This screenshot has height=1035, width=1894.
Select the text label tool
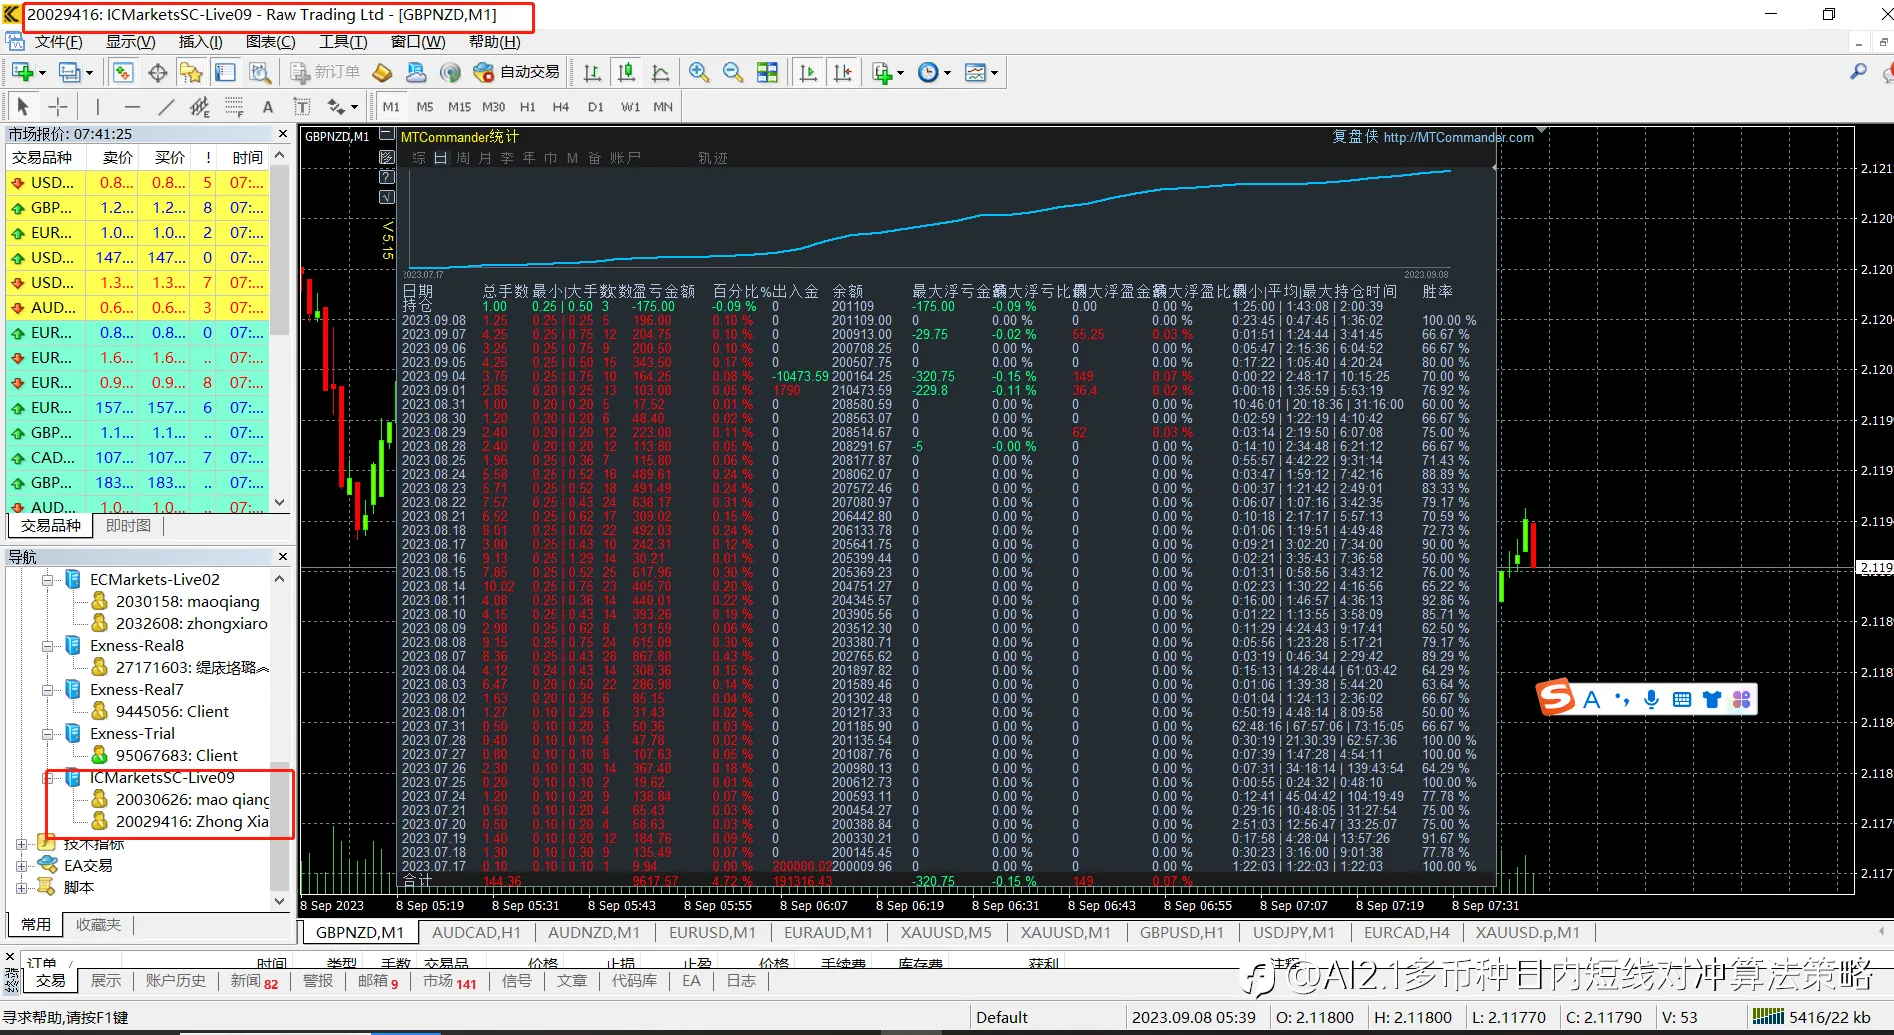[x=301, y=106]
